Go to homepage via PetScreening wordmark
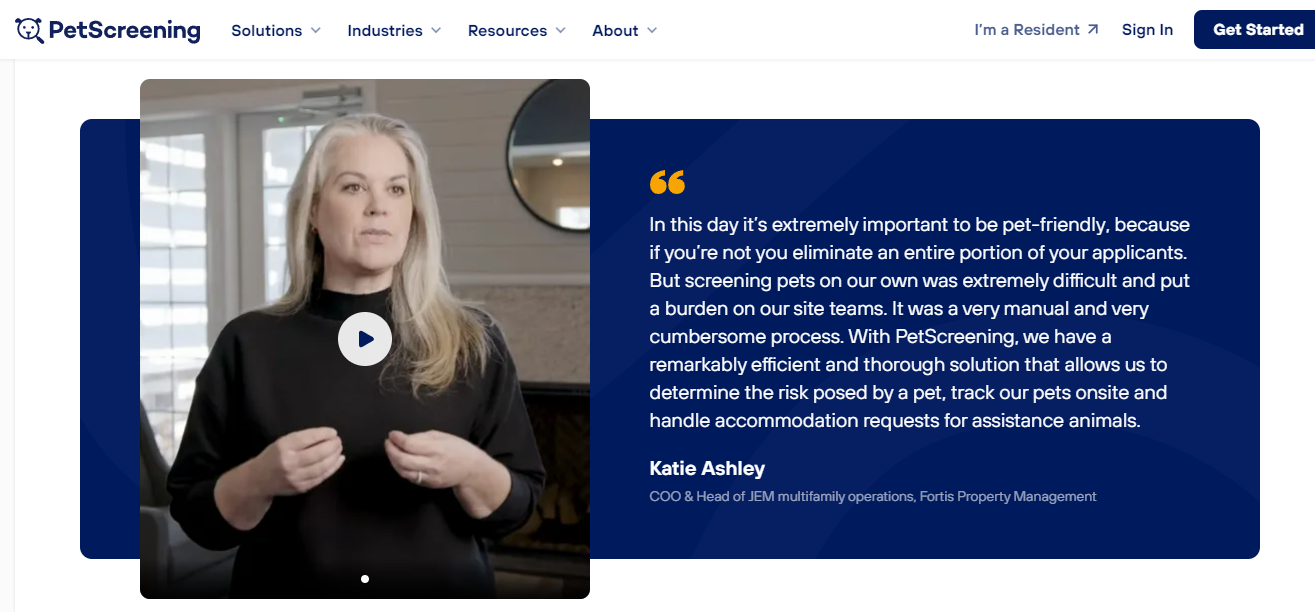Viewport: 1315px width, 612px height. [124, 30]
